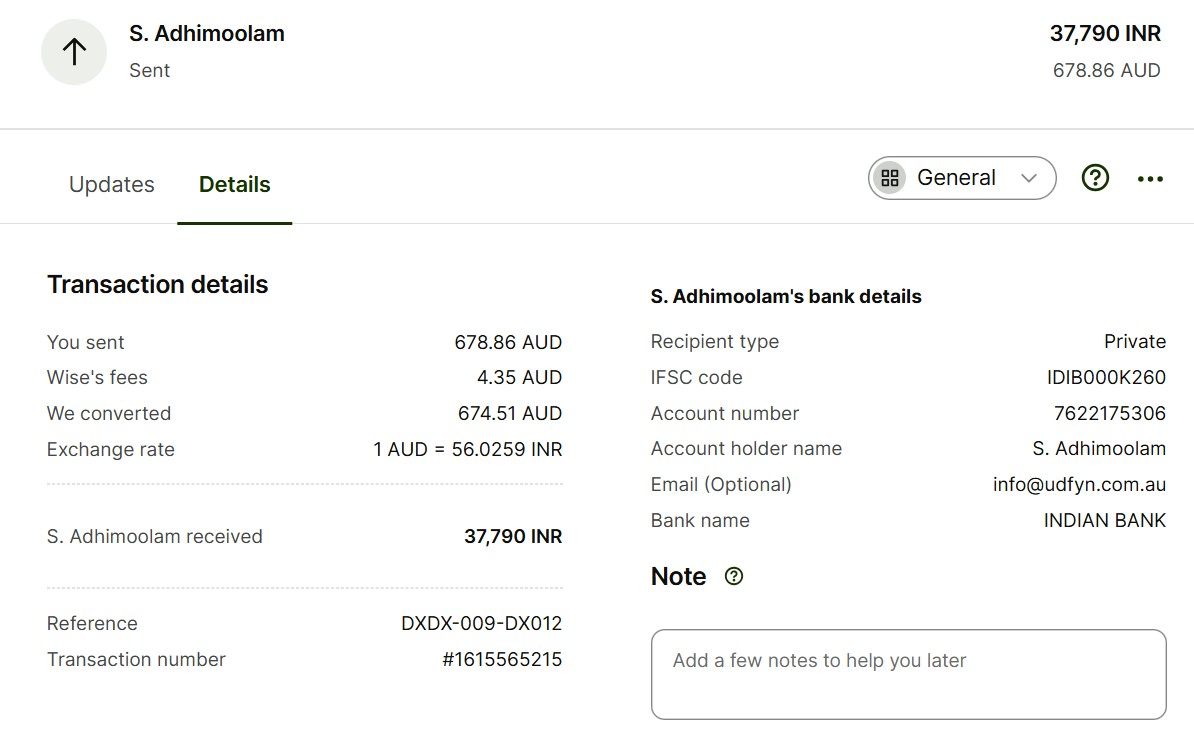Click the reference DXDX-009-DX012 value
Image resolution: width=1194 pixels, height=739 pixels.
pos(481,623)
